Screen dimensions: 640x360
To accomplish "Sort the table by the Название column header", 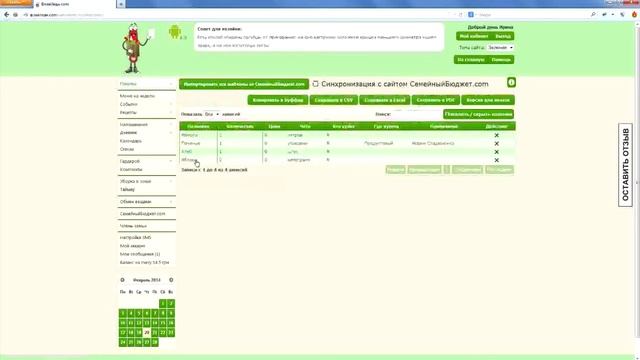I will (198, 127).
